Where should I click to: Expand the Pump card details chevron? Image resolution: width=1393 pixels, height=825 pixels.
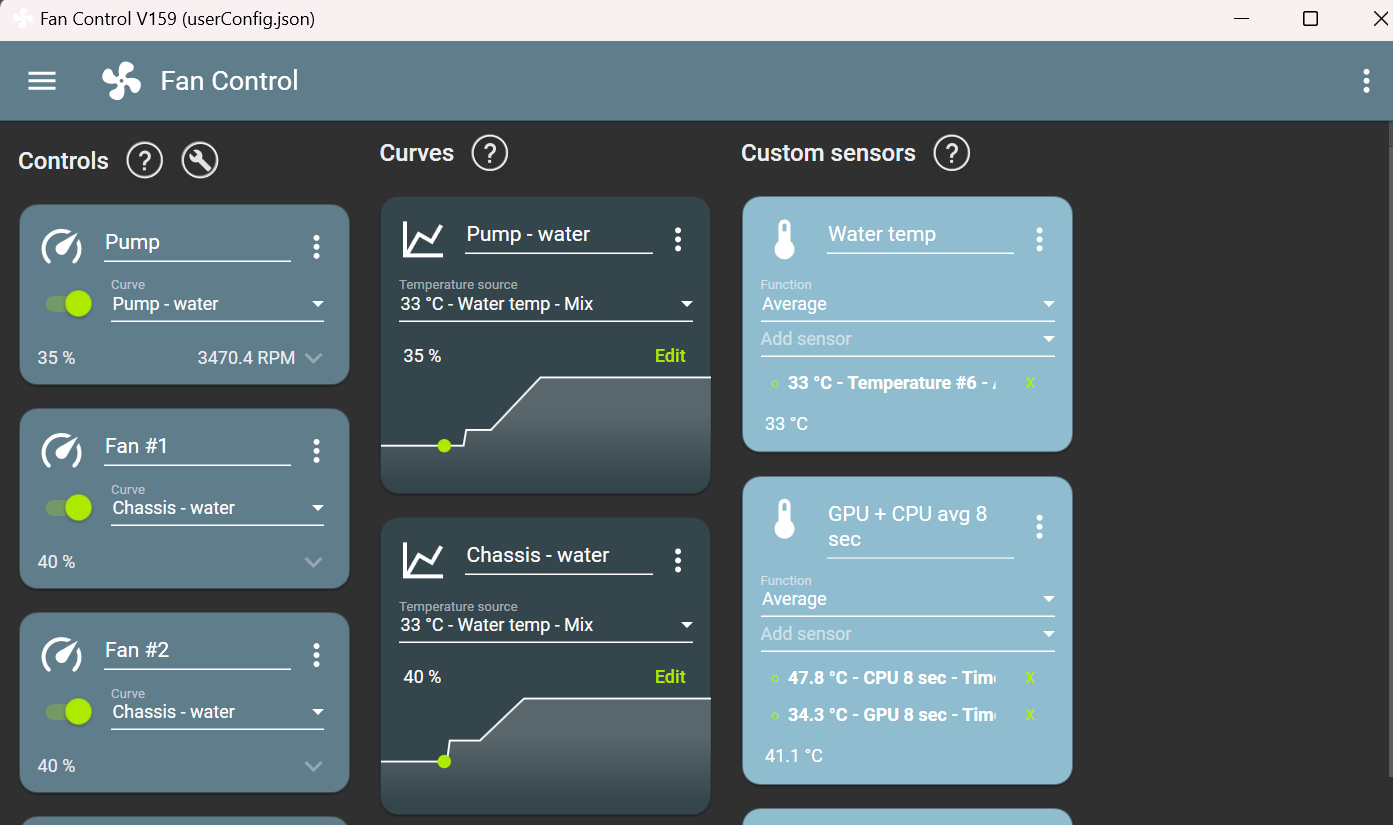[313, 358]
